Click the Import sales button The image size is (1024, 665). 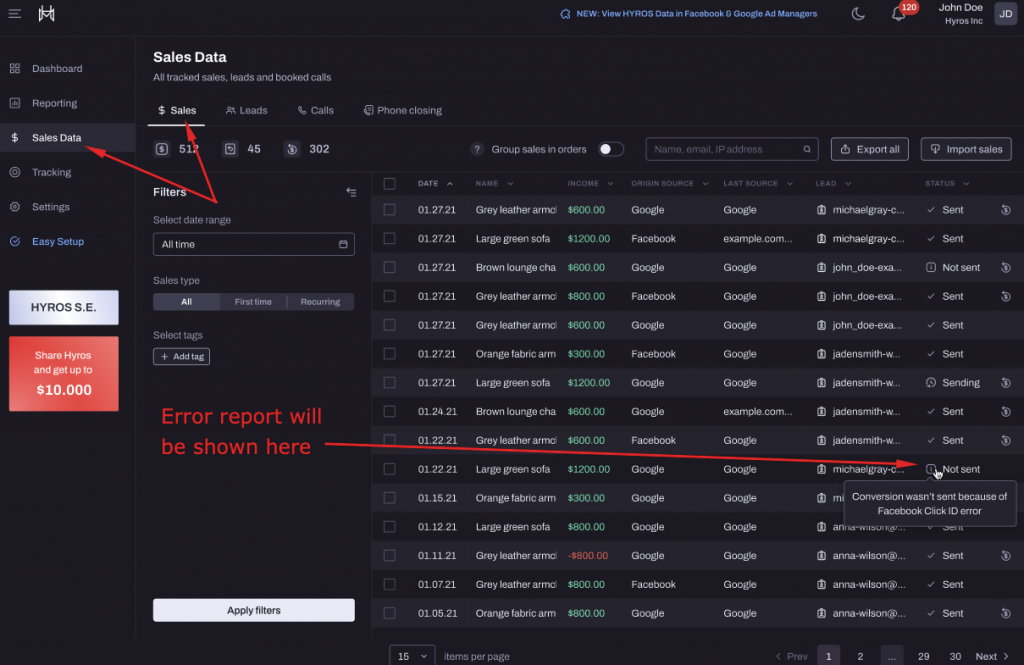click(x=966, y=150)
